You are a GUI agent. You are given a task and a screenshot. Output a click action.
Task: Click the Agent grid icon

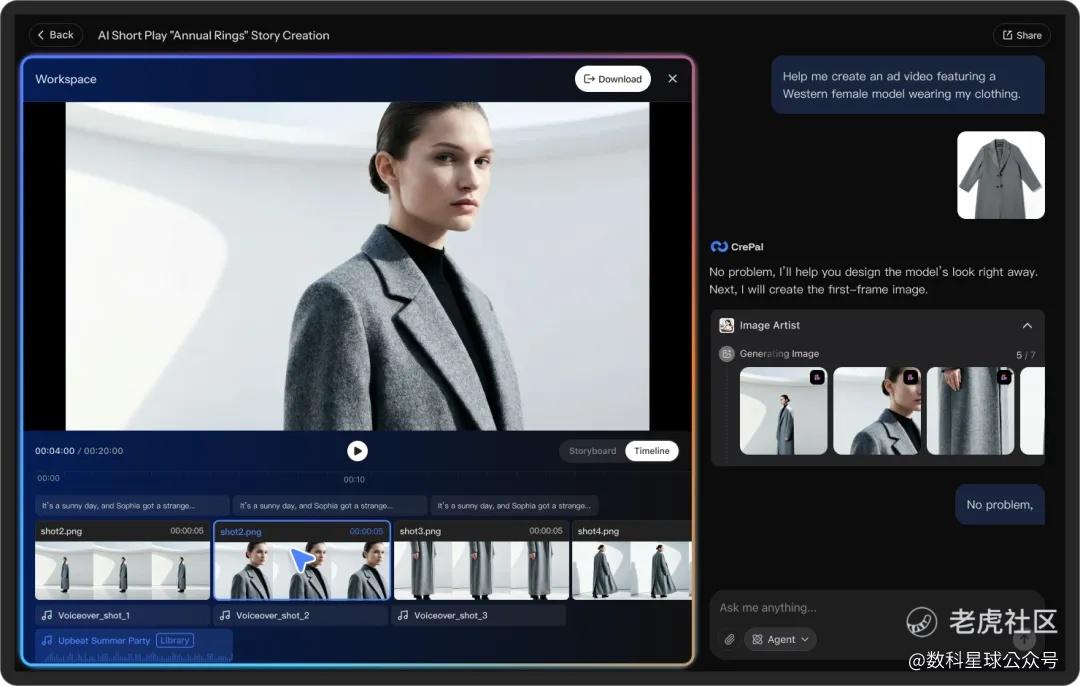757,639
